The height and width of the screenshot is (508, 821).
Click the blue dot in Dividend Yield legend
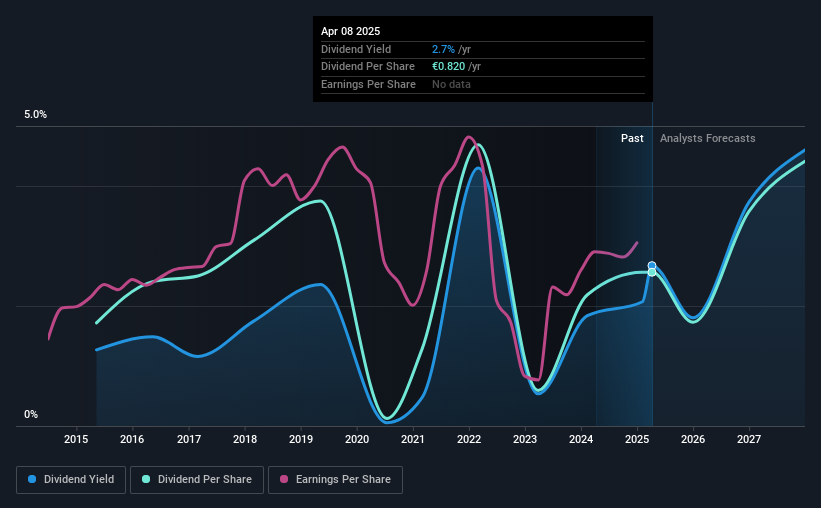point(32,479)
